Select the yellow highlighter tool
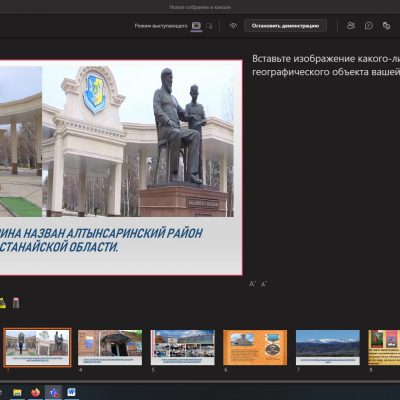The height and width of the screenshot is (400, 400). click(x=2, y=303)
